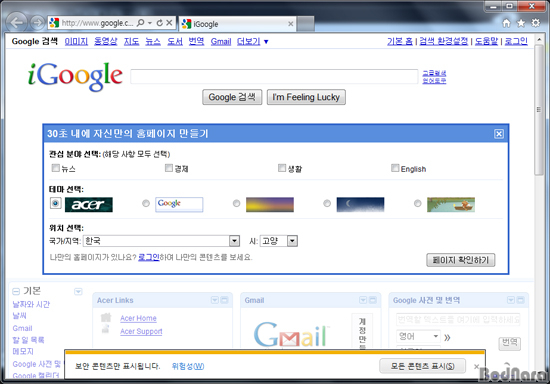Click the translation direction double arrow
Screen dimensions: 550x384
click(x=447, y=337)
